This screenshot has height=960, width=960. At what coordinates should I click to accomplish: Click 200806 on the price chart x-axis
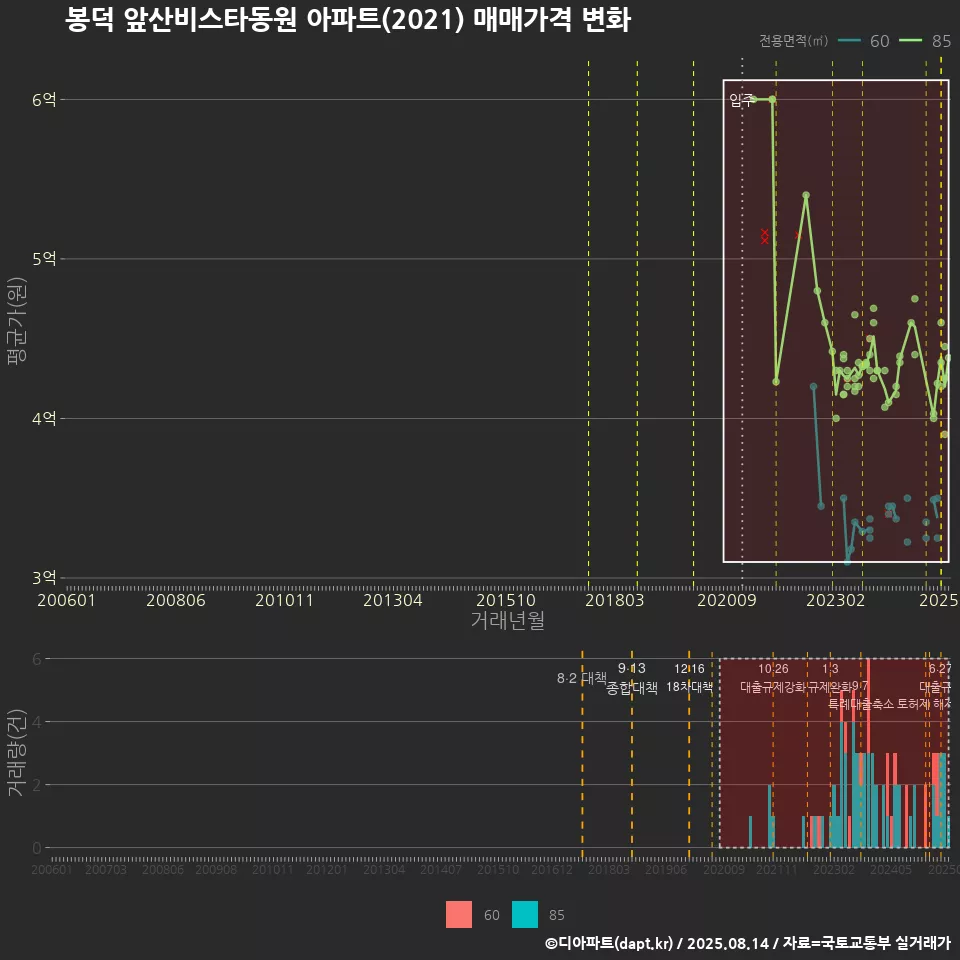point(176,600)
